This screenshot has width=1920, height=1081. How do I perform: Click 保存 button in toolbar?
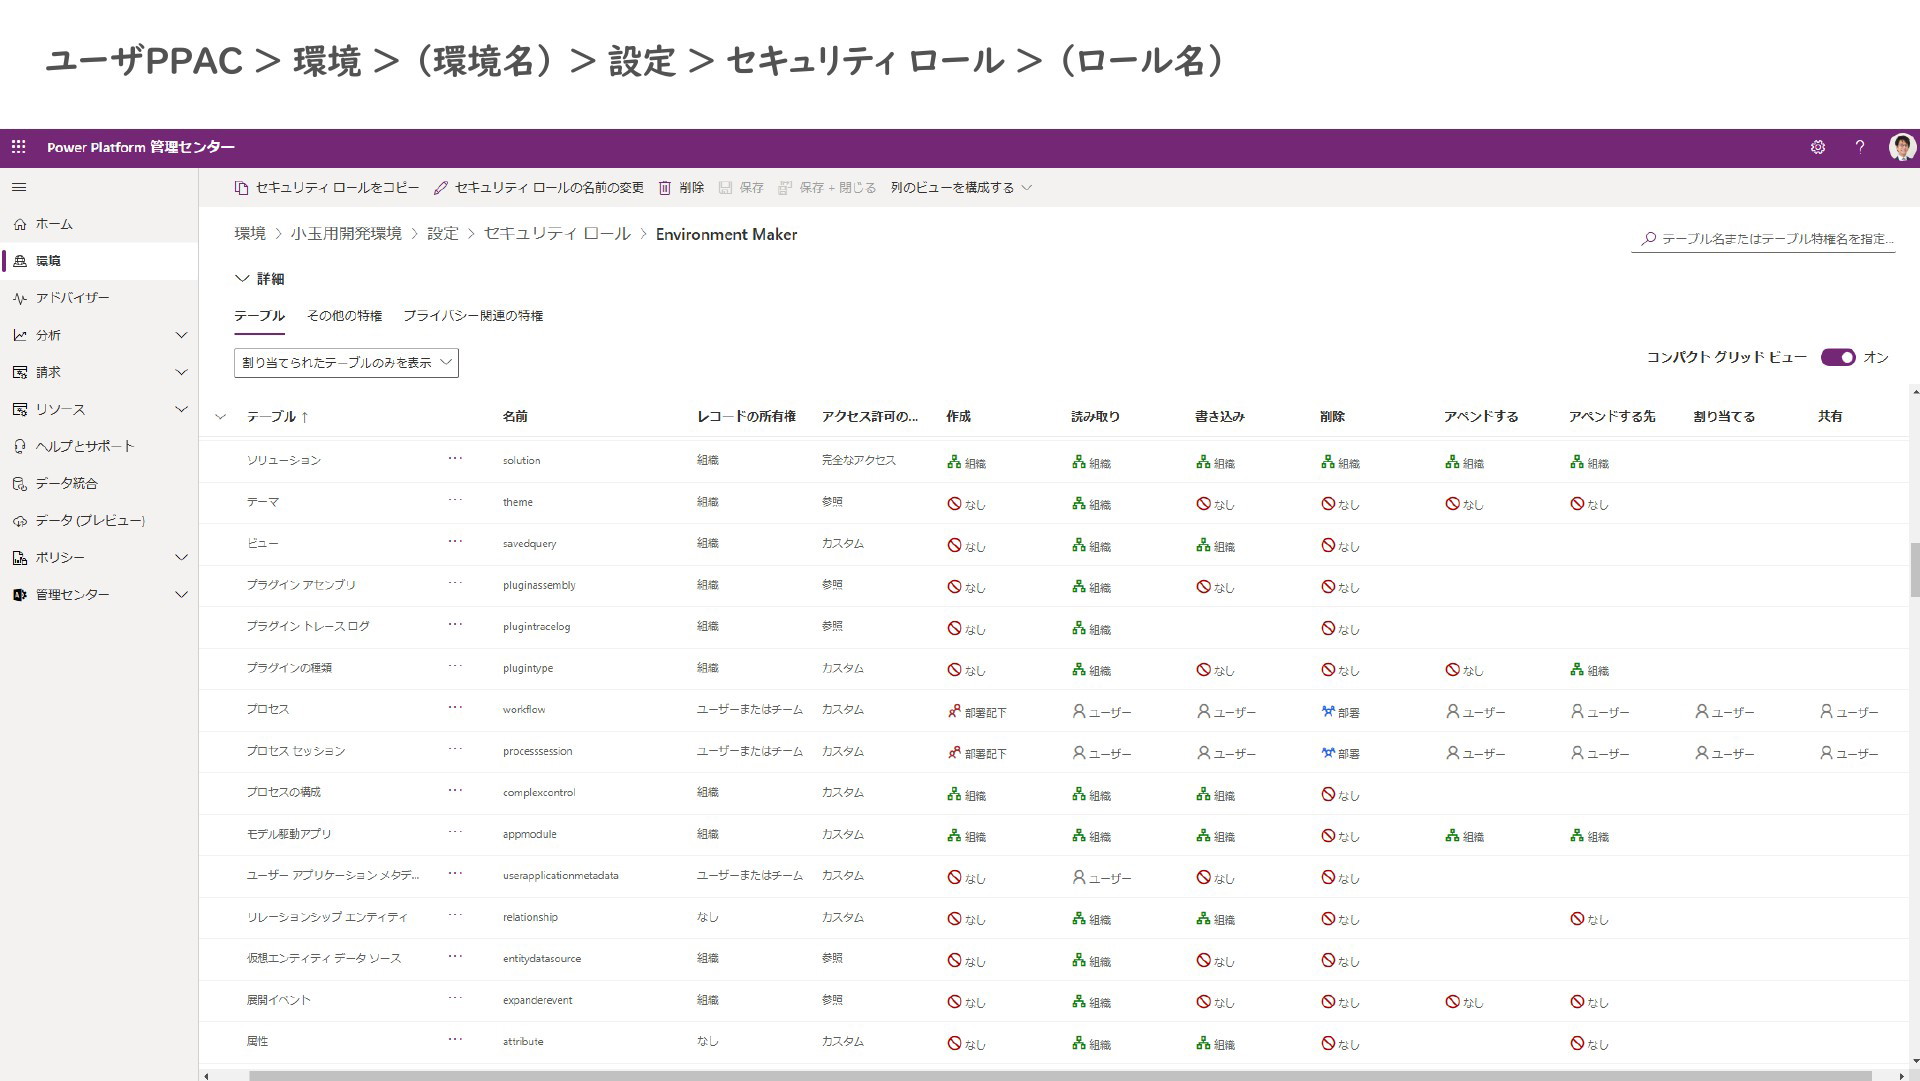pyautogui.click(x=741, y=188)
